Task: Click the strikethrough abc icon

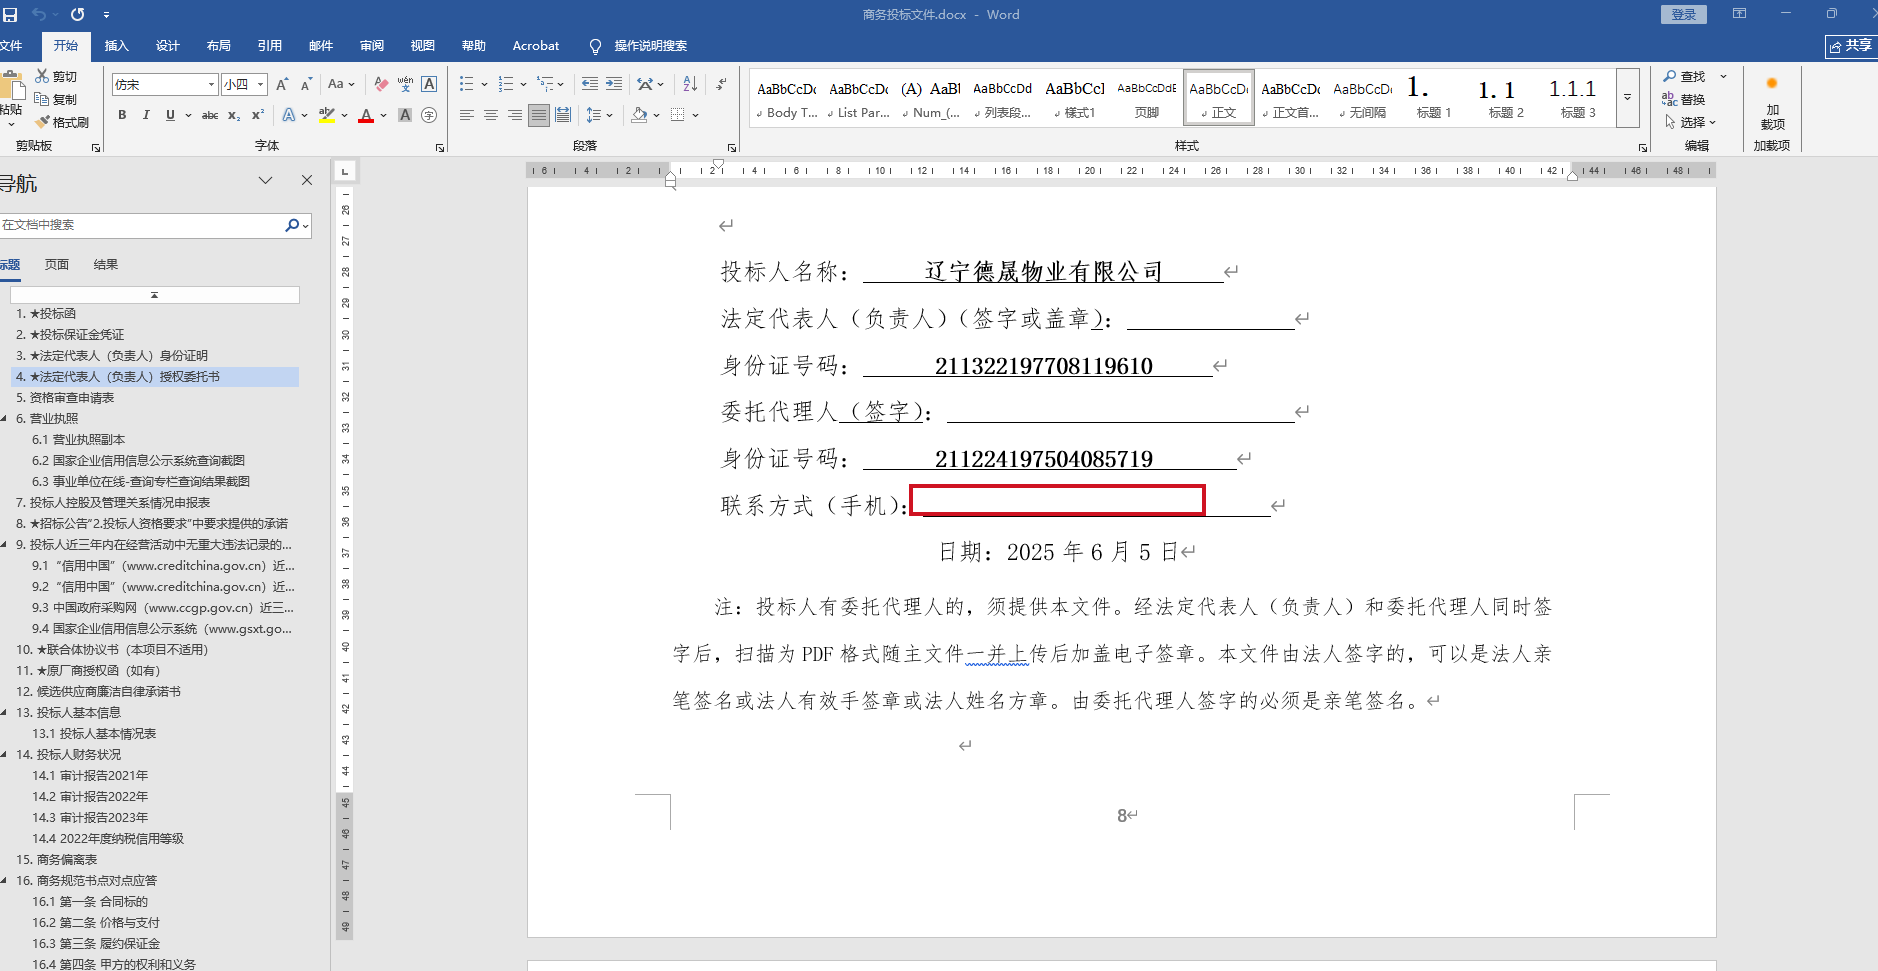Action: (210, 116)
